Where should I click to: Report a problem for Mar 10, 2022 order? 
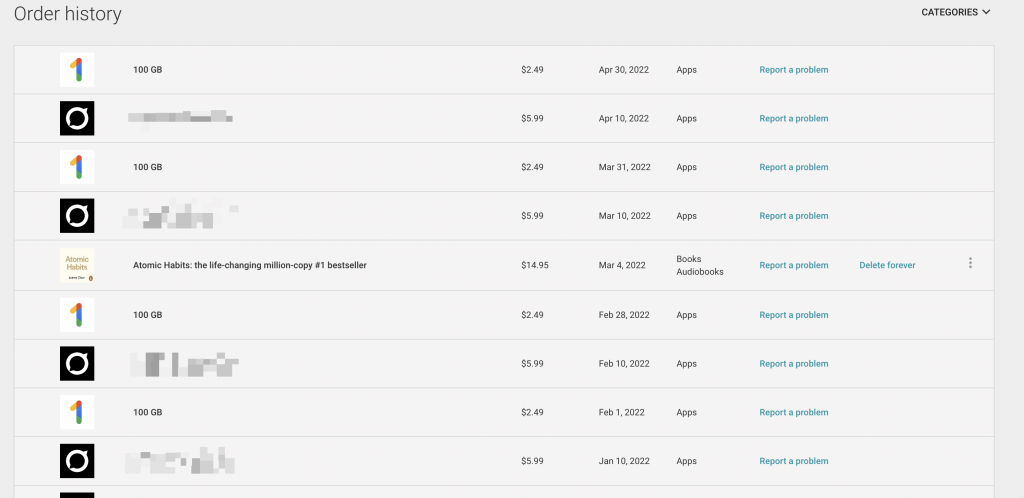[x=793, y=216]
